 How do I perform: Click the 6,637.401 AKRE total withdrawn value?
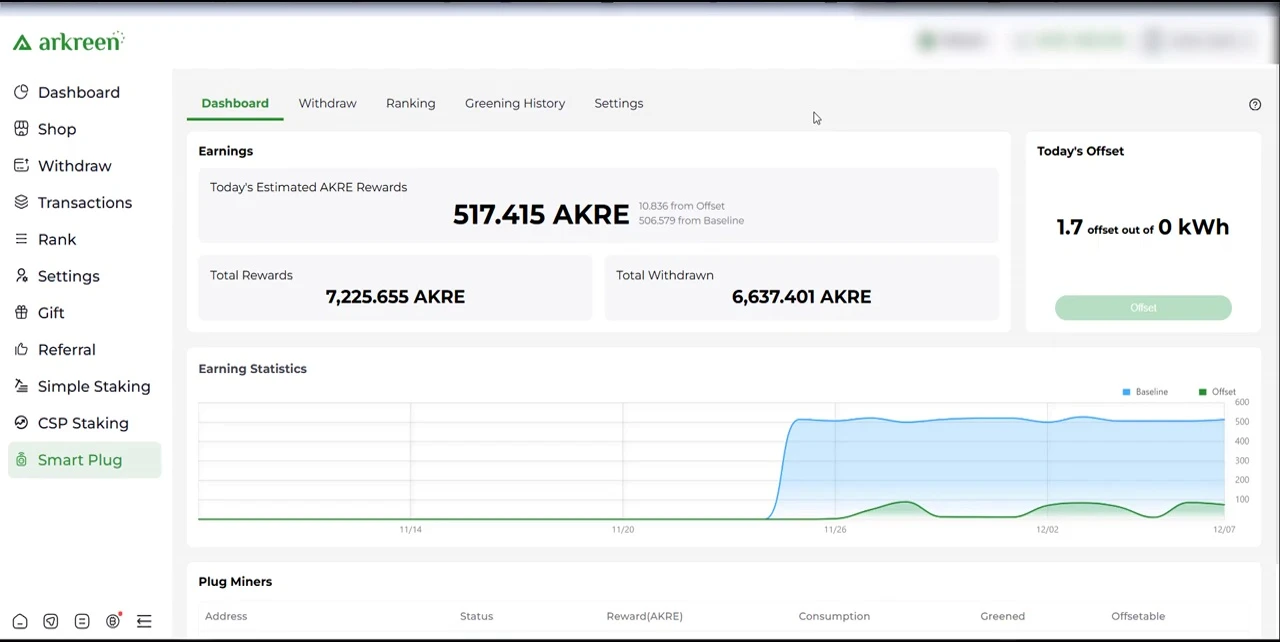801,297
